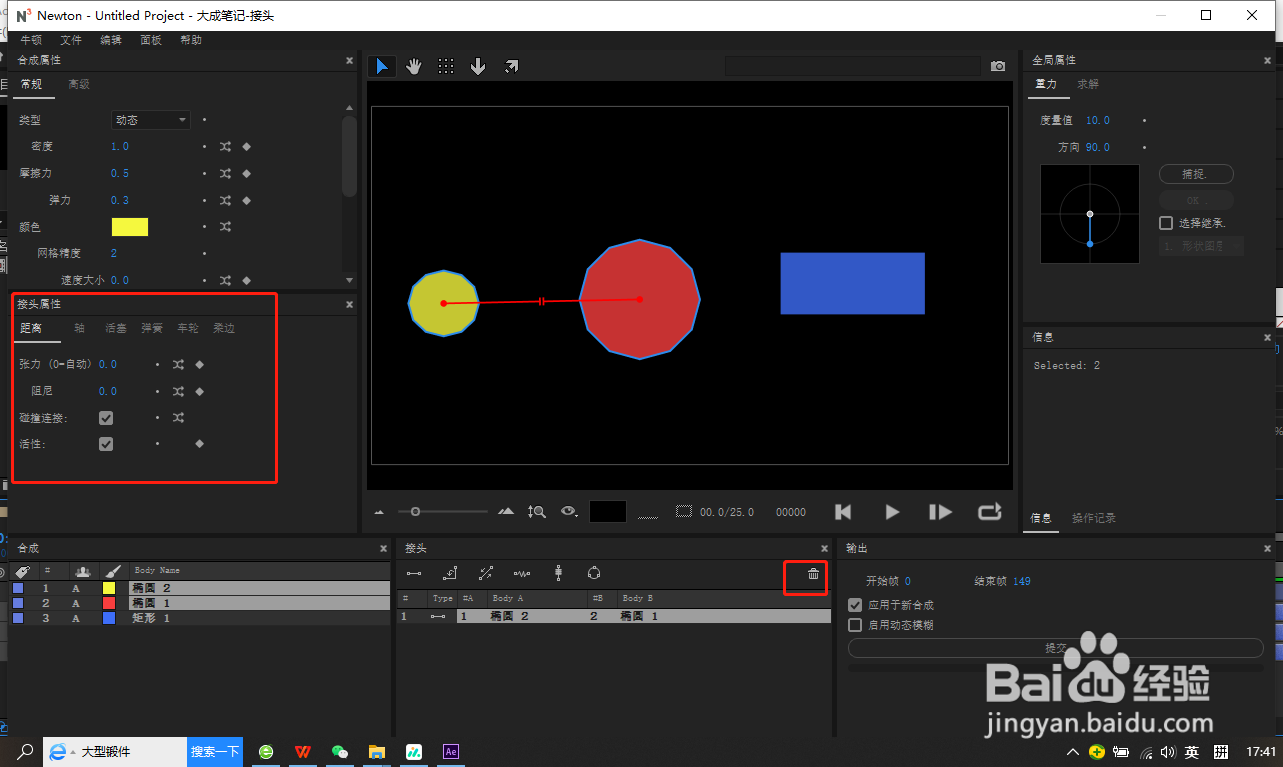Open the 类型 动态 dropdown
The image size is (1283, 767).
pyautogui.click(x=150, y=120)
